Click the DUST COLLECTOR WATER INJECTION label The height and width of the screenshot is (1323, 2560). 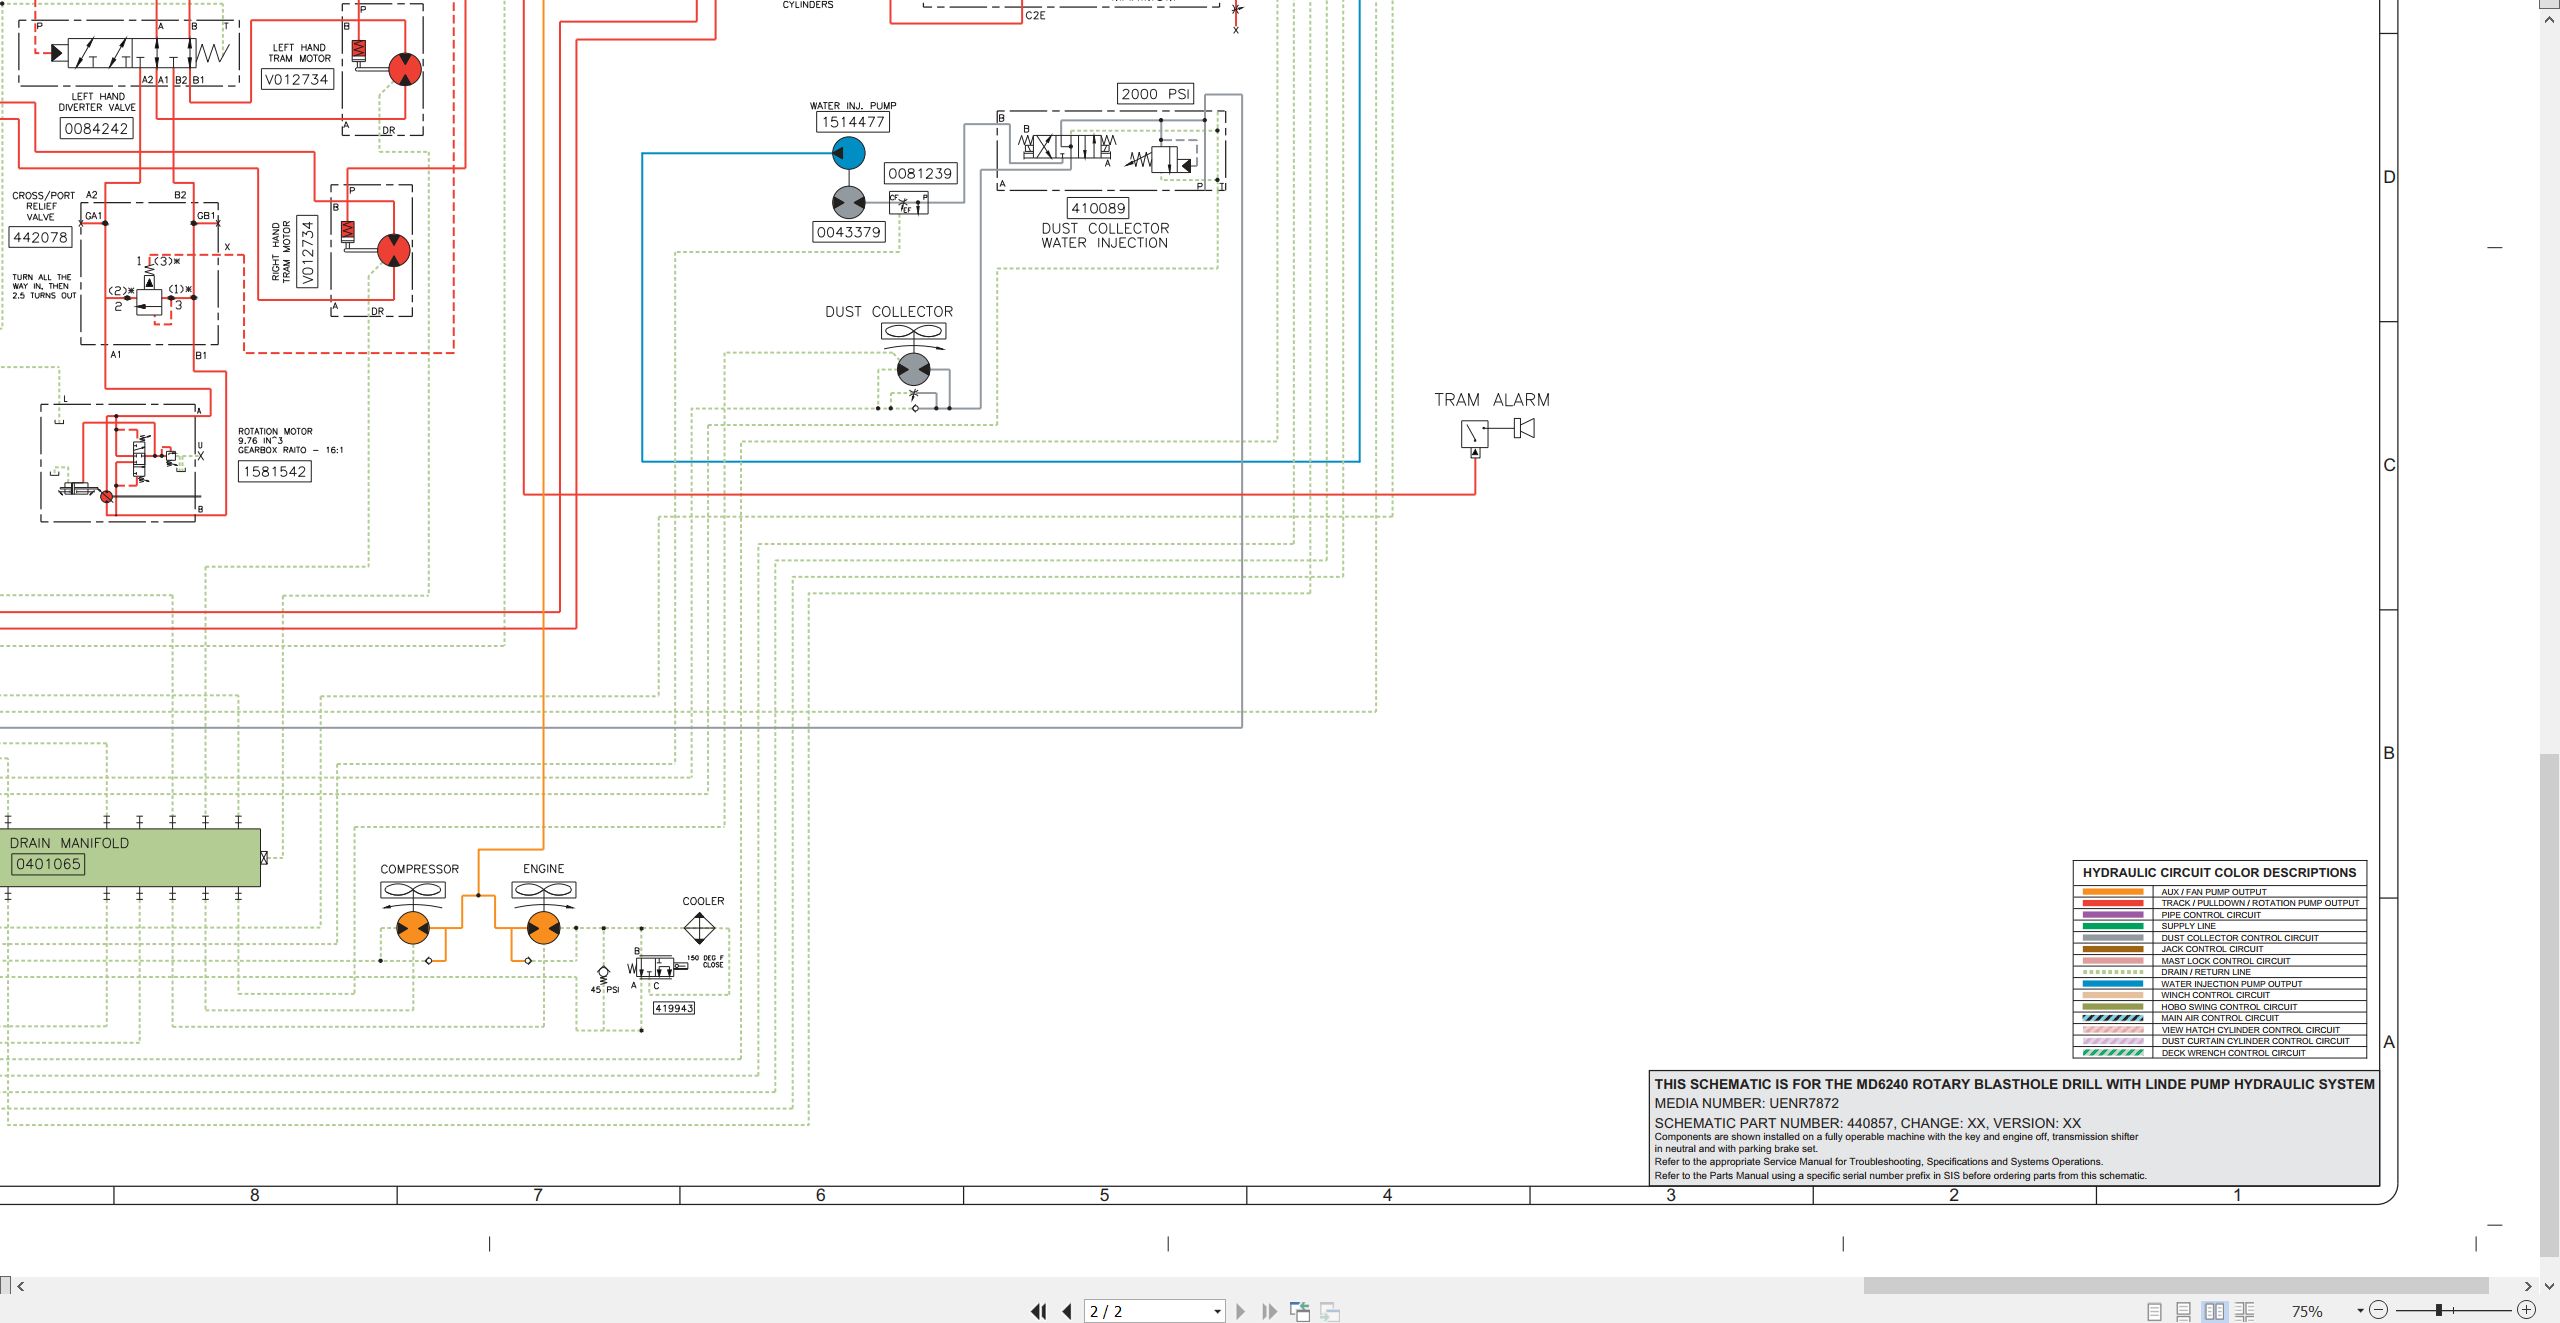tap(1105, 236)
